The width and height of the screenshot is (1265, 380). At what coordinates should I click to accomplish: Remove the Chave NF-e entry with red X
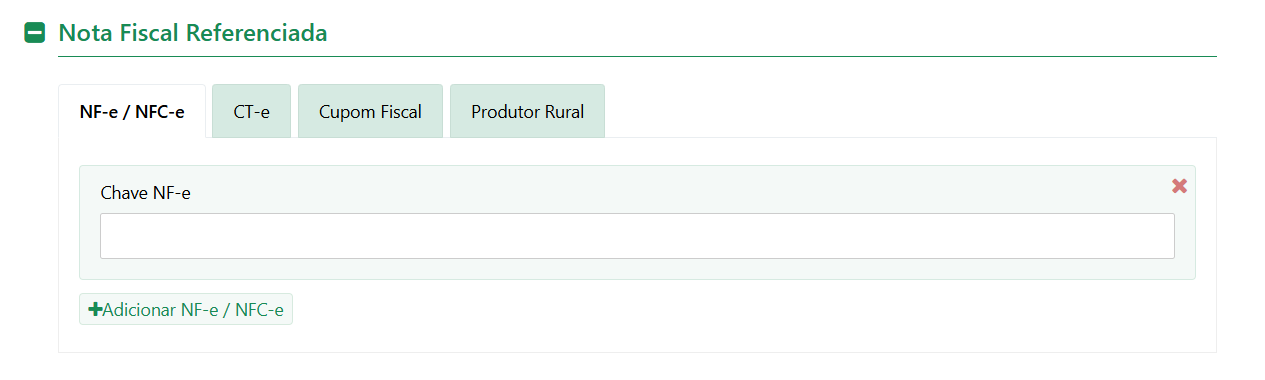[1179, 186]
